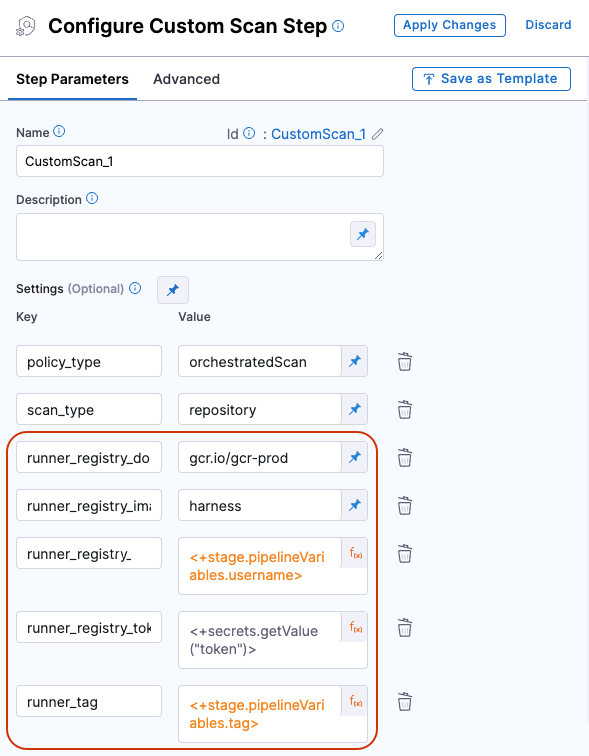Screen dimensions: 589x756
Task: Click the Name input field with CustomScan_1
Action: pyautogui.click(x=200, y=161)
